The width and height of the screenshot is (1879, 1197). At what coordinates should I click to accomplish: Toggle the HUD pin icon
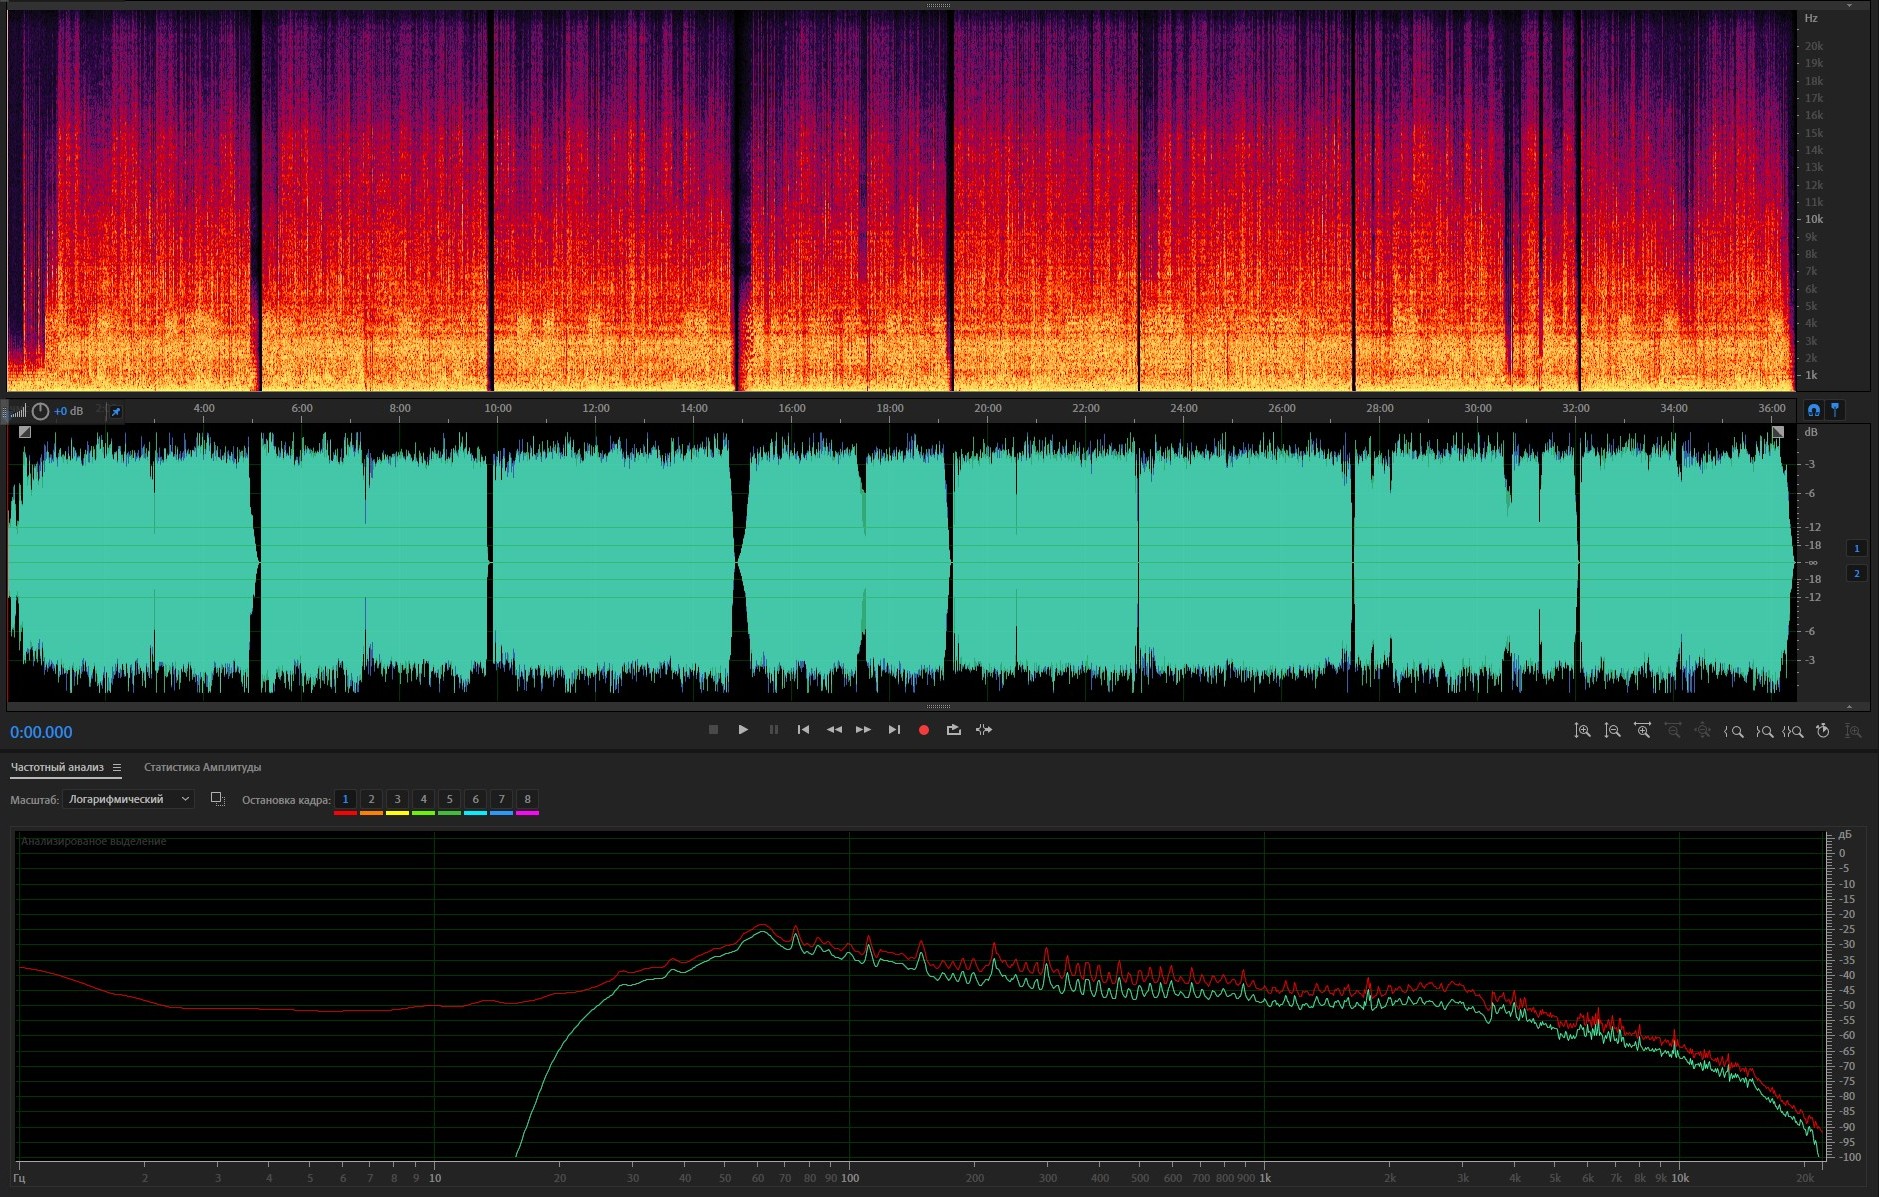pyautogui.click(x=116, y=411)
